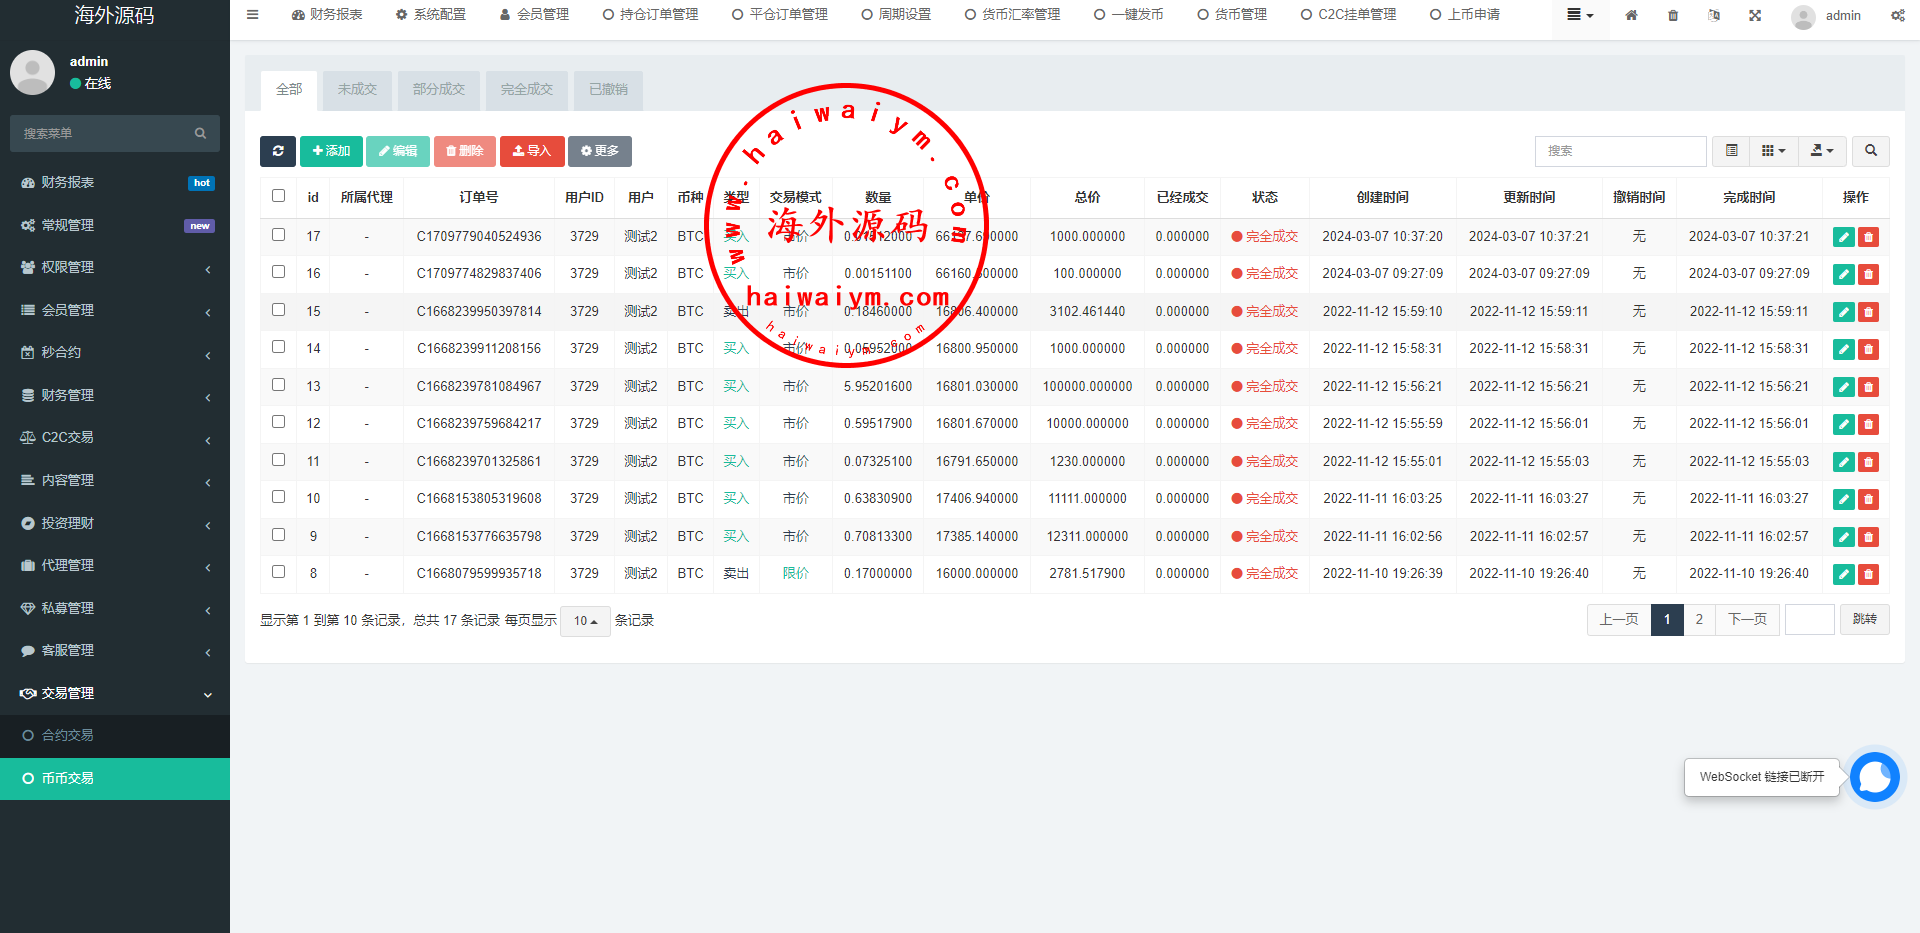Click the home icon in top bar
This screenshot has height=933, width=1920.
pyautogui.click(x=1631, y=15)
